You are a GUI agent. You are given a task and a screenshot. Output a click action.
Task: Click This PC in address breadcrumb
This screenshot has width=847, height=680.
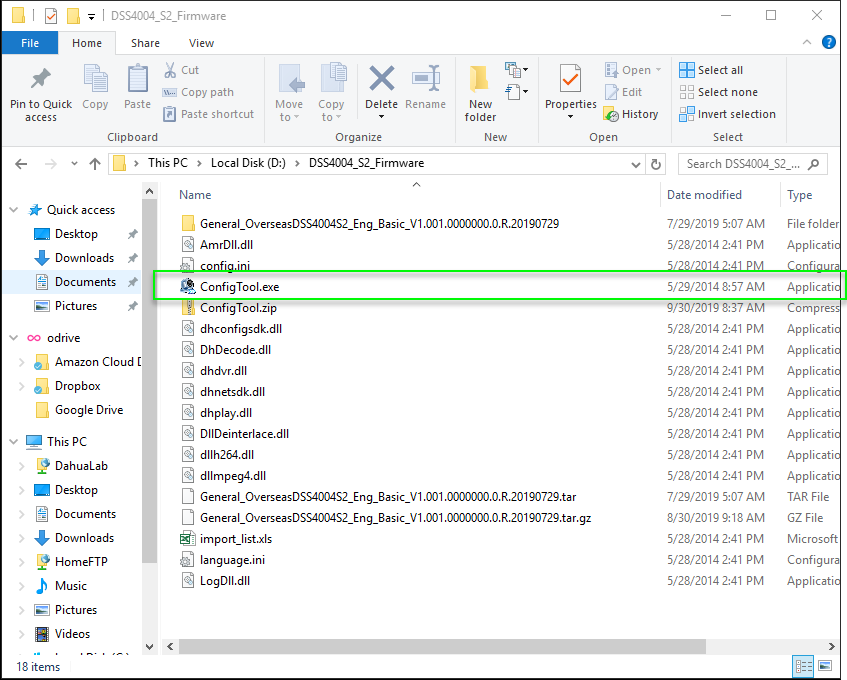point(167,163)
